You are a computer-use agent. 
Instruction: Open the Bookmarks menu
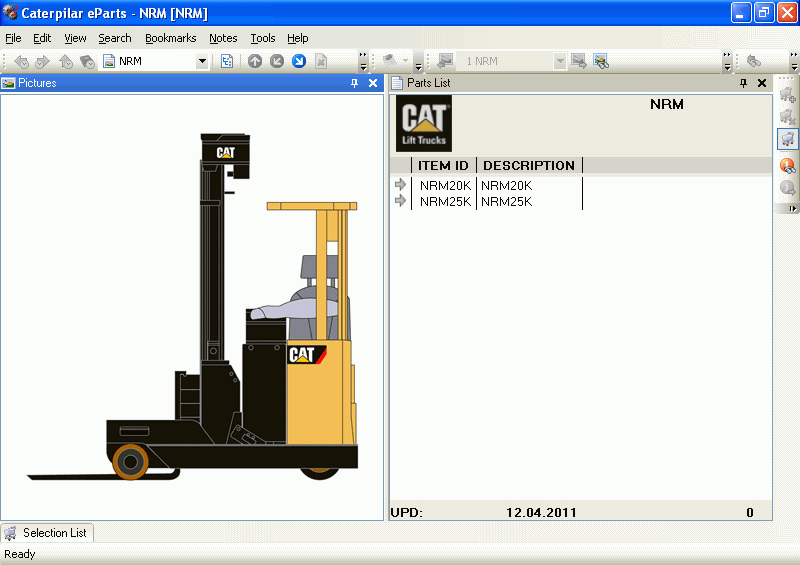coord(170,38)
